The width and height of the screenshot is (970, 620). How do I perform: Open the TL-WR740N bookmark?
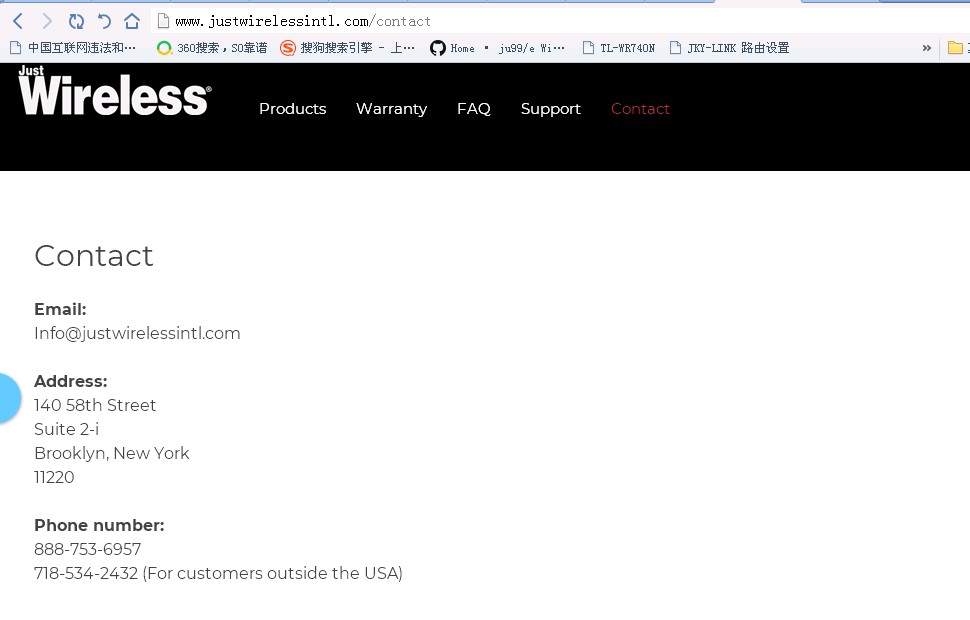(619, 48)
